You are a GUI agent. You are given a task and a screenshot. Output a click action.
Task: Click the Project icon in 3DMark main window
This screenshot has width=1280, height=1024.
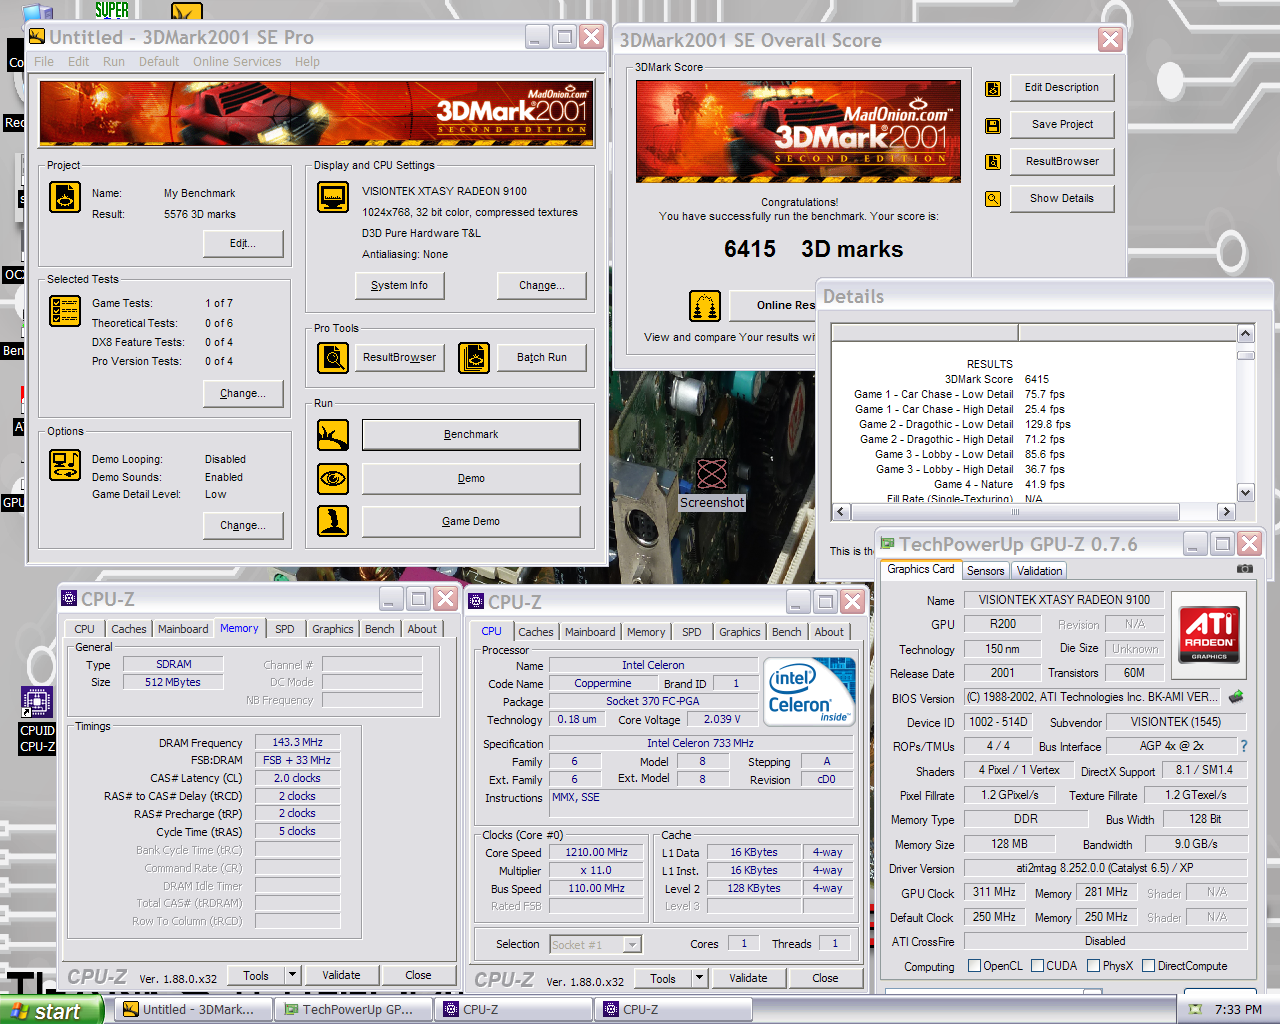[65, 197]
